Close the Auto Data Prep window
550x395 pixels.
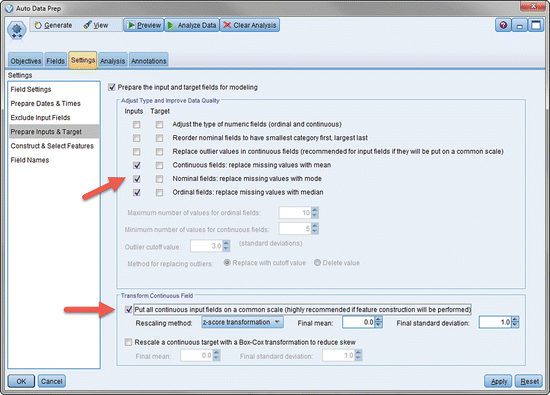point(533,6)
